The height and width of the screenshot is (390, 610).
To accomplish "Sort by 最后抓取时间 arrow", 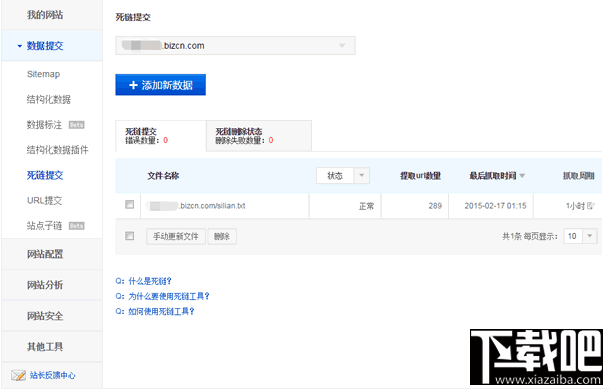I will 522,176.
